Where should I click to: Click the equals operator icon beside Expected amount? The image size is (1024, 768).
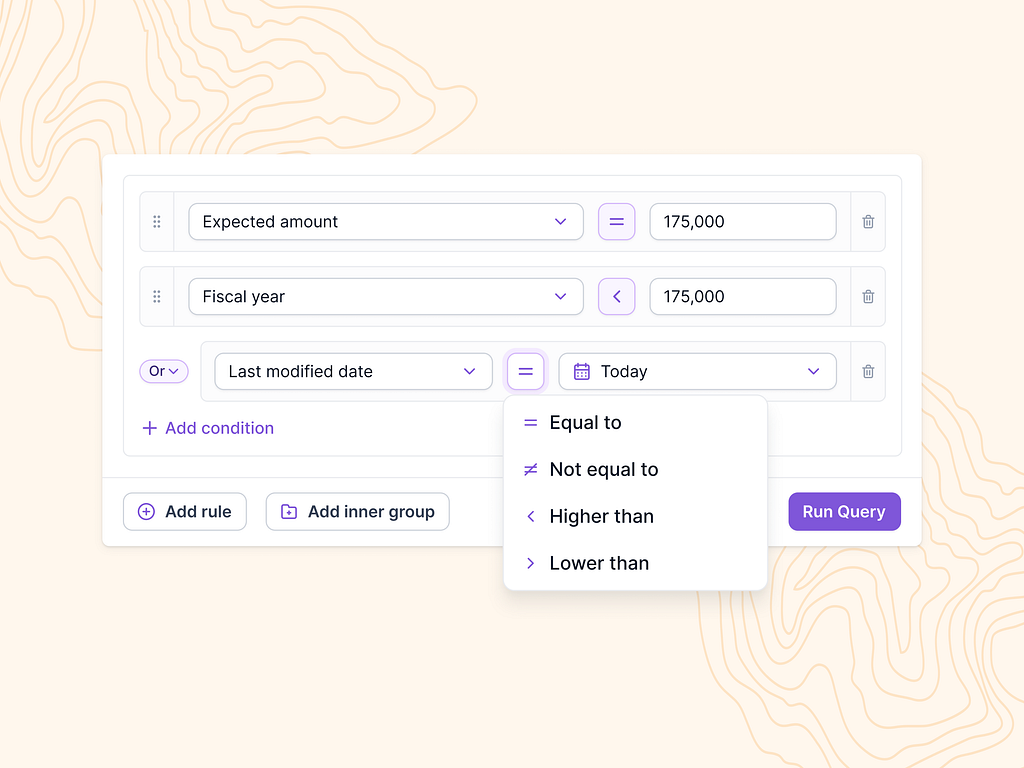pyautogui.click(x=616, y=221)
